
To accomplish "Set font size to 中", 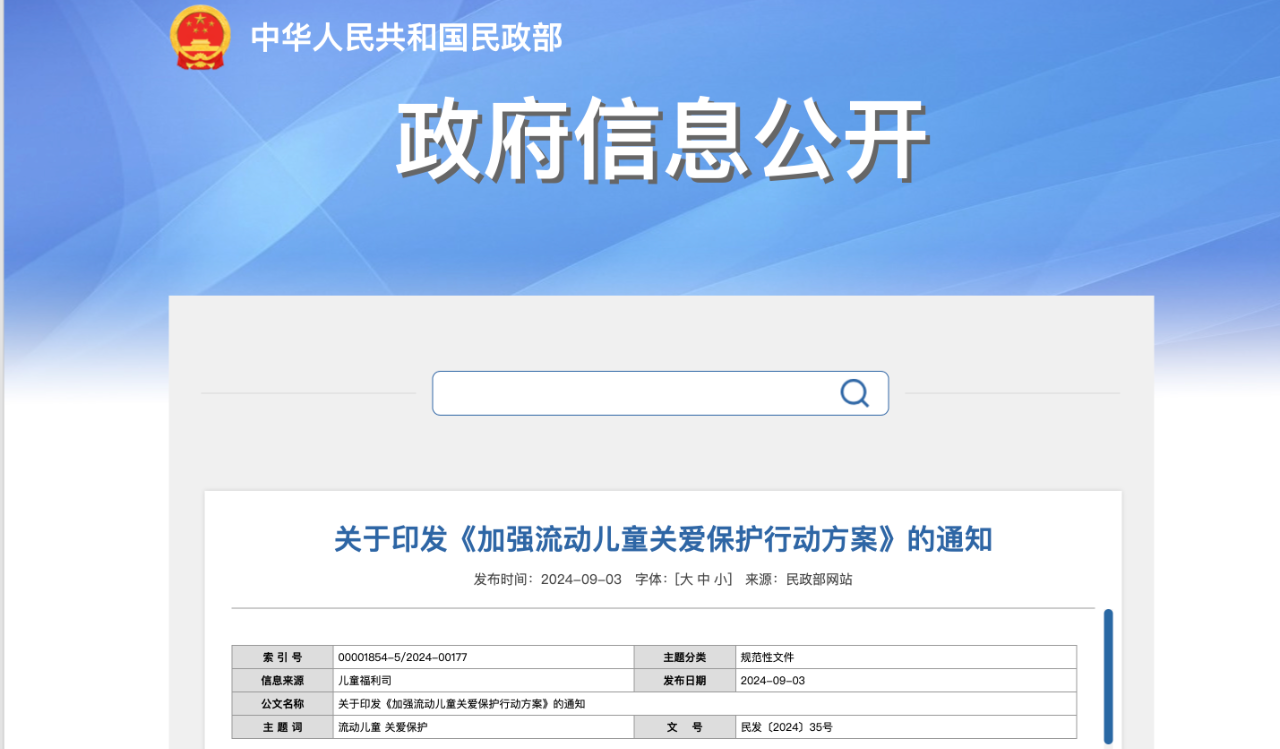I will click(704, 579).
